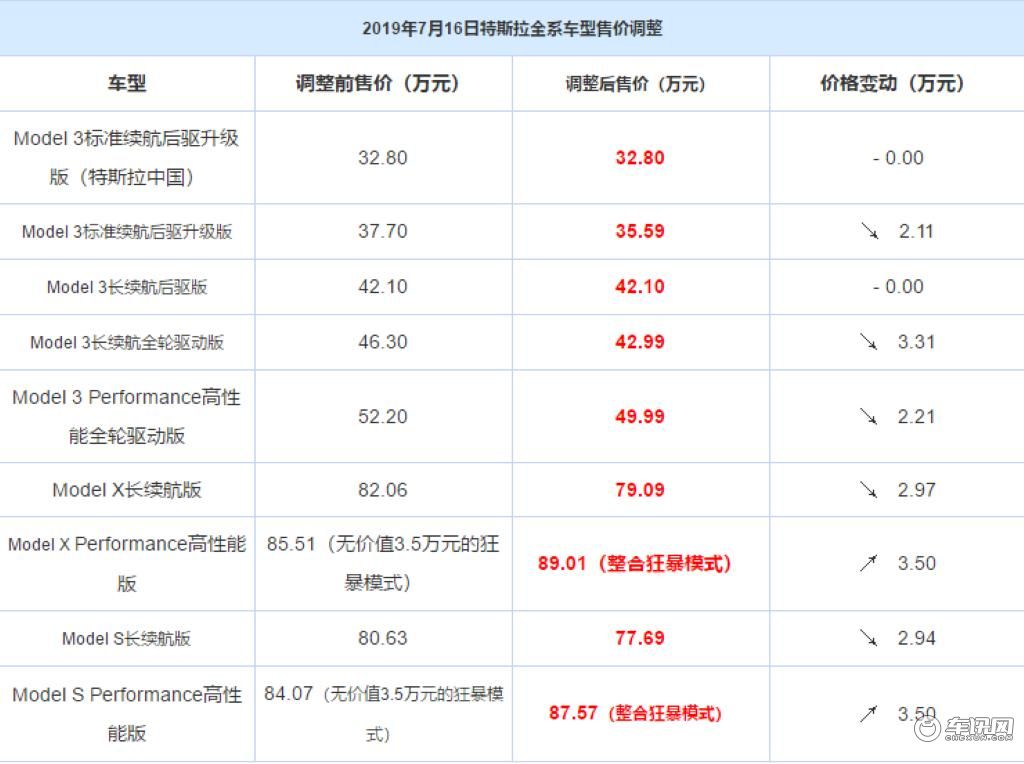Click the price change value 2.97
Viewport: 1024px width, 764px height.
click(916, 490)
